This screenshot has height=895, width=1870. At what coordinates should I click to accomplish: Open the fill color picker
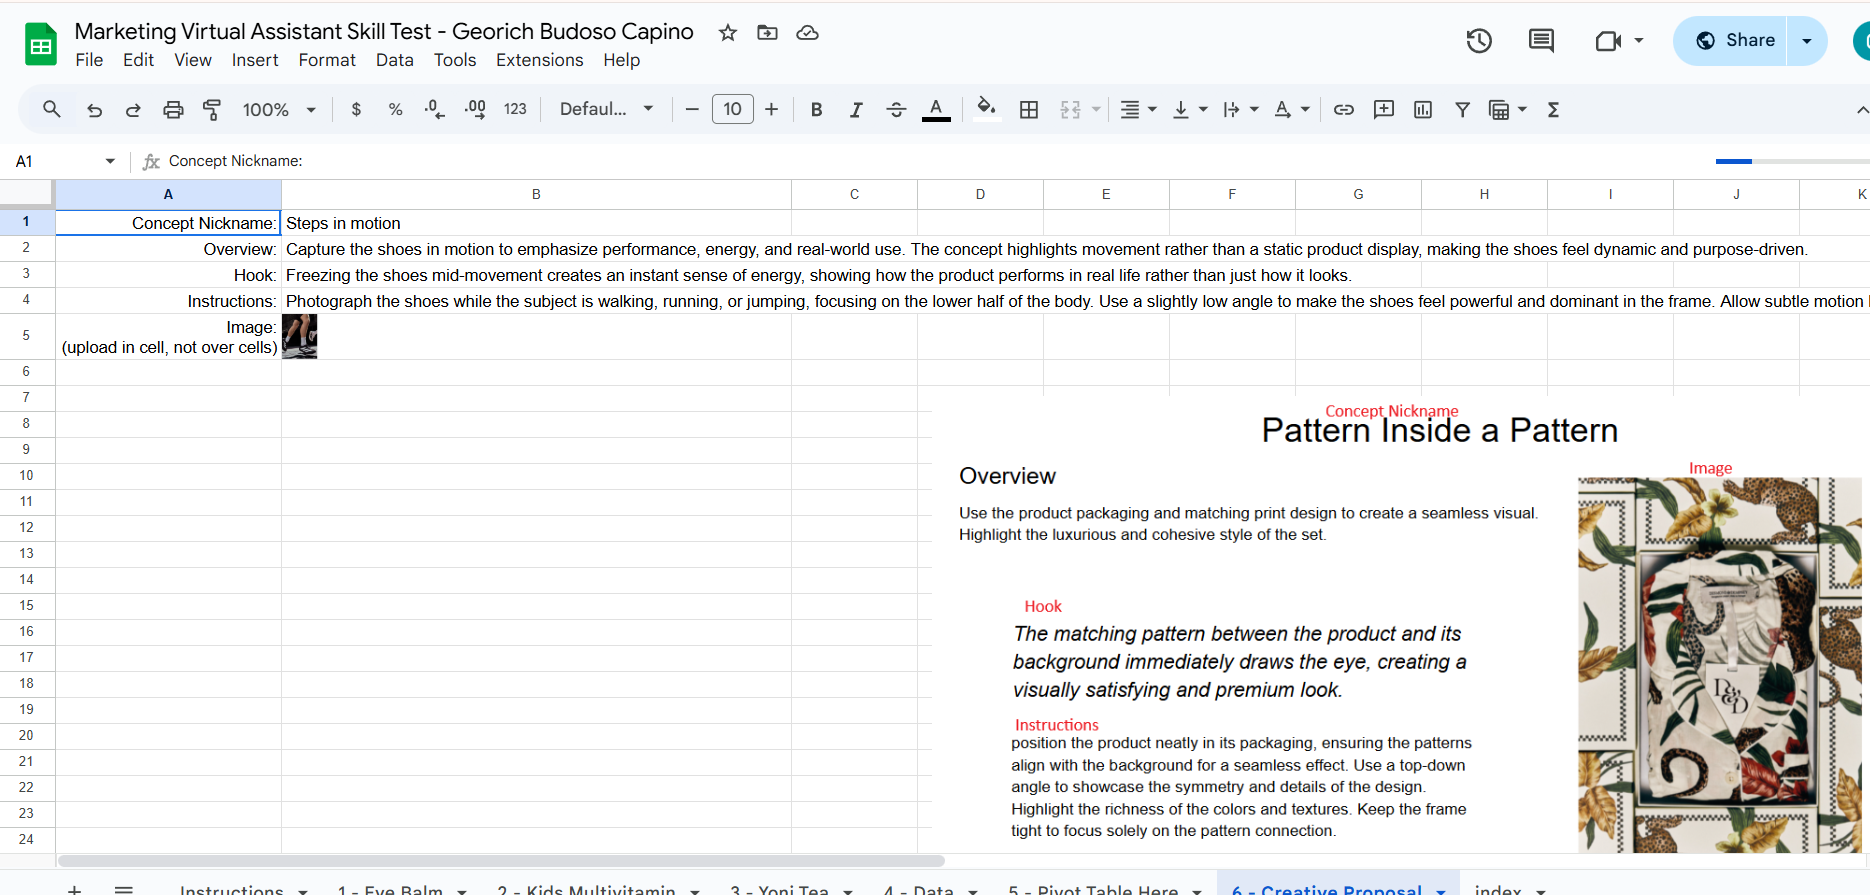[x=986, y=108]
